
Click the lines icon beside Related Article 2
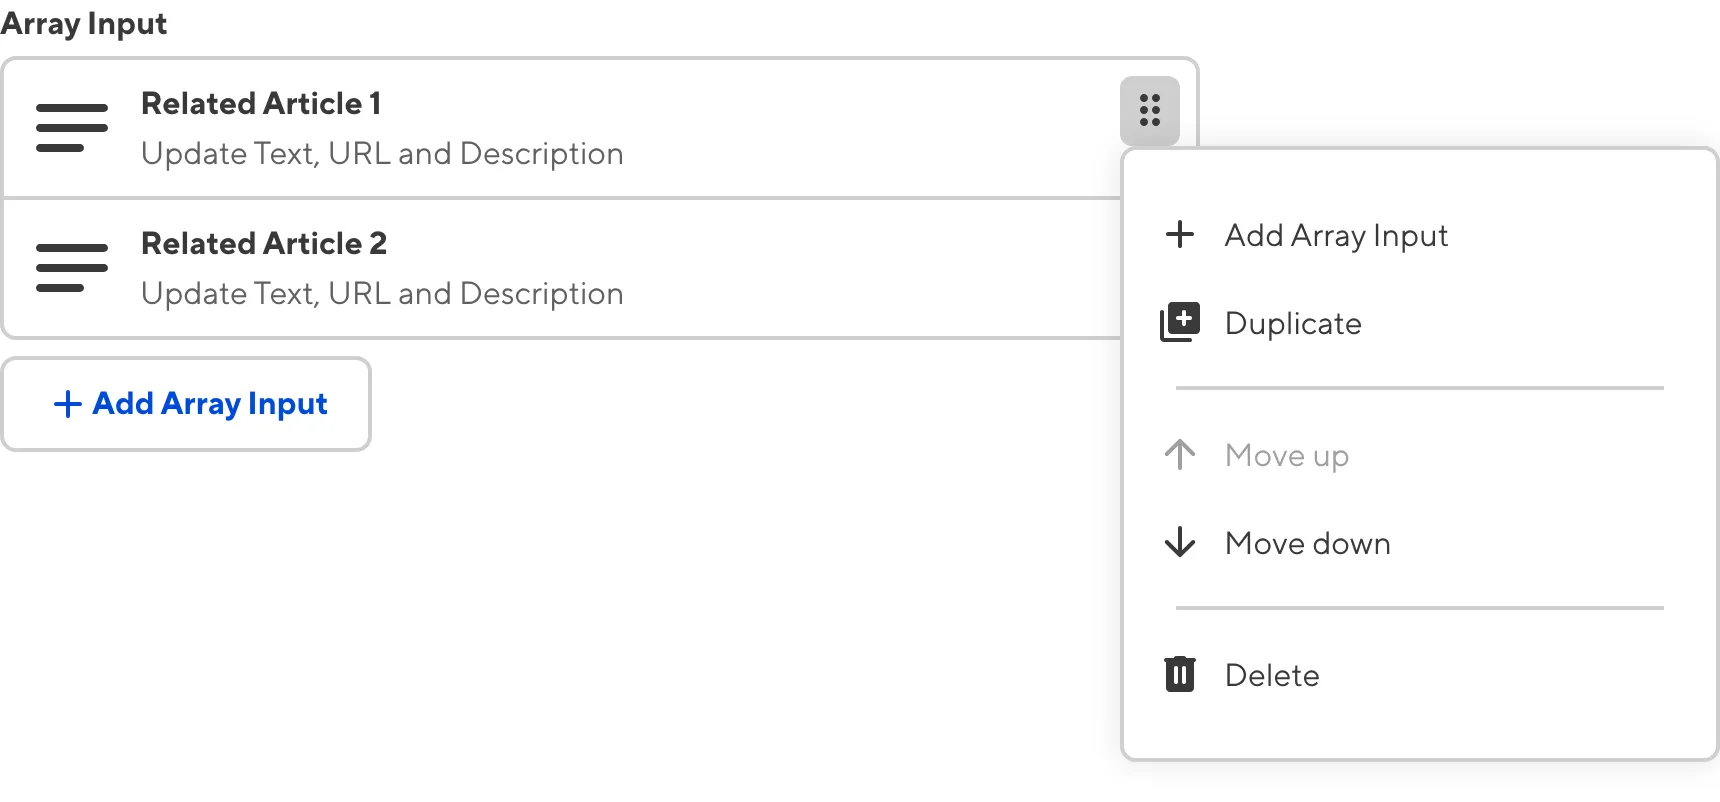[72, 268]
